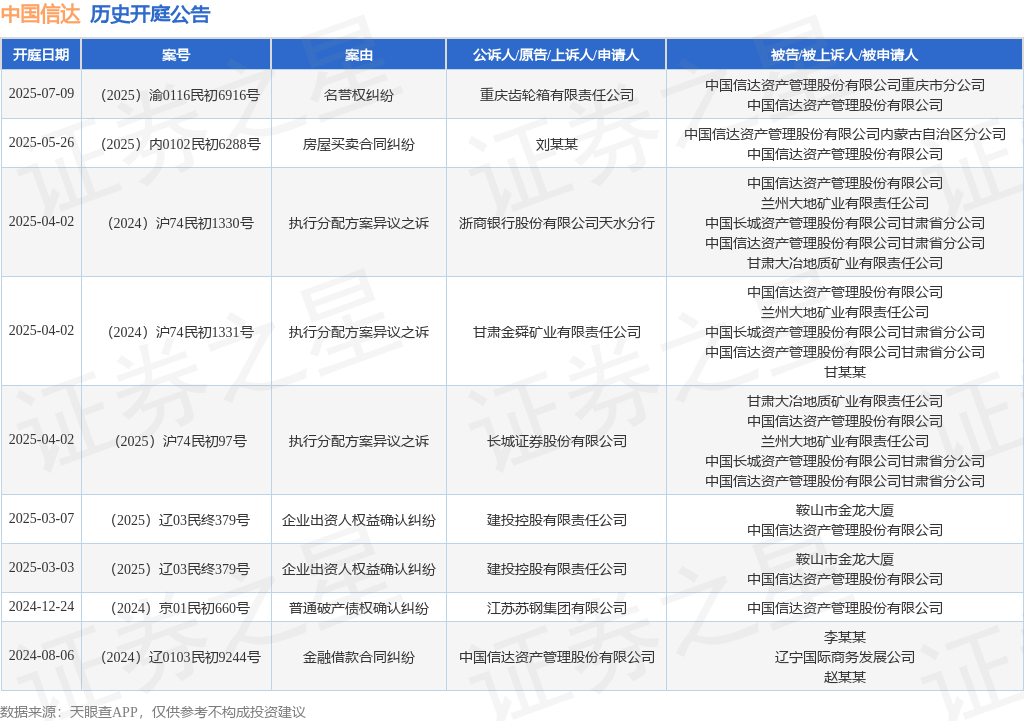Click the 公诉人/原告/上诉人/申请人 column header
Viewport: 1024px width, 721px height.
(x=556, y=55)
